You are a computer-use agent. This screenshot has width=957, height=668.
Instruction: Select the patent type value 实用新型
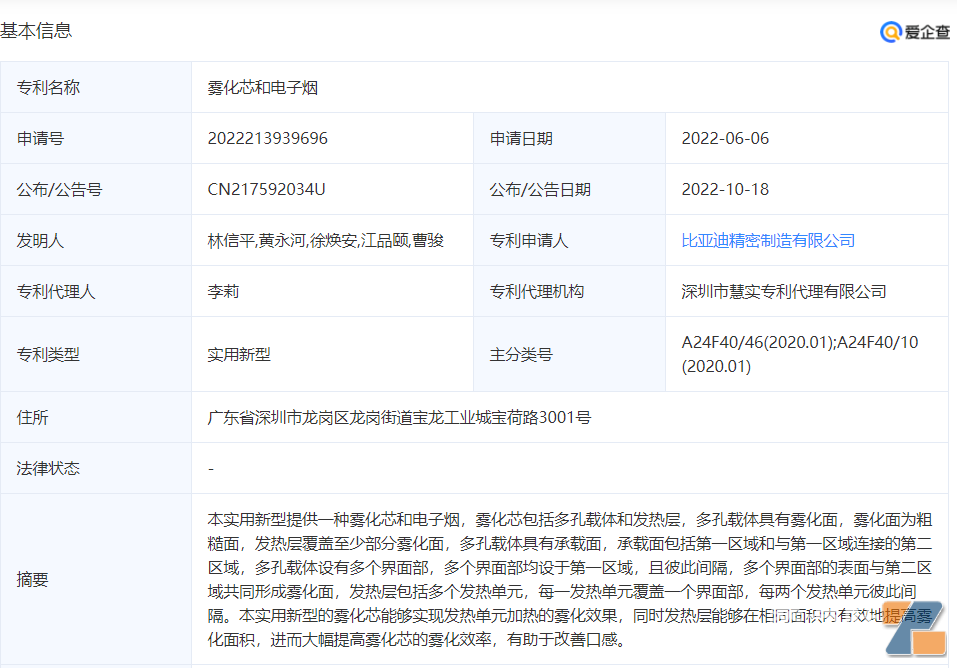(x=239, y=354)
